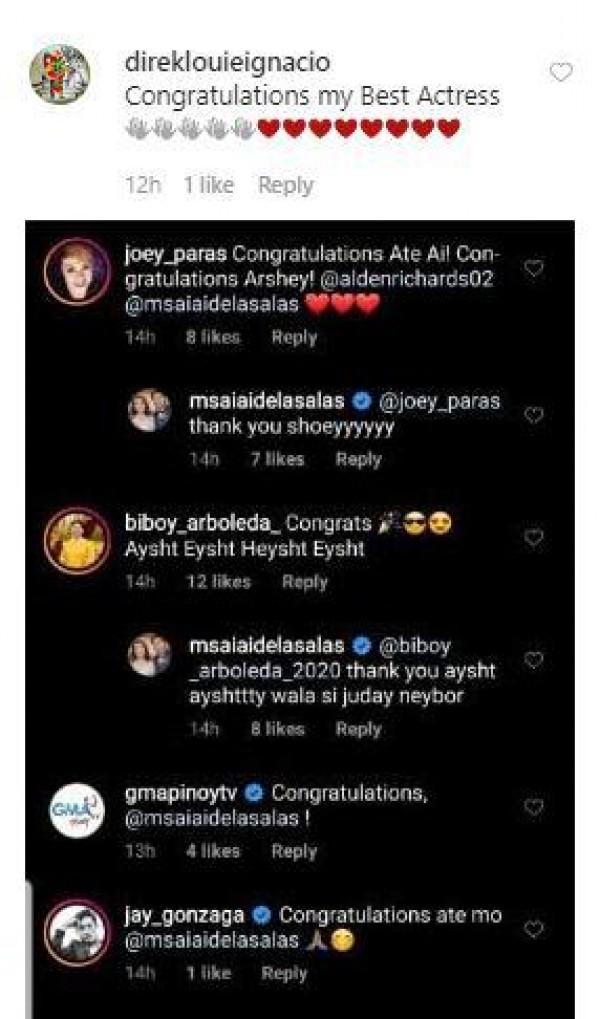Like biboy_arboleda_'s Congrats comment
Viewport: 600px width, 1019px height.
click(x=534, y=538)
